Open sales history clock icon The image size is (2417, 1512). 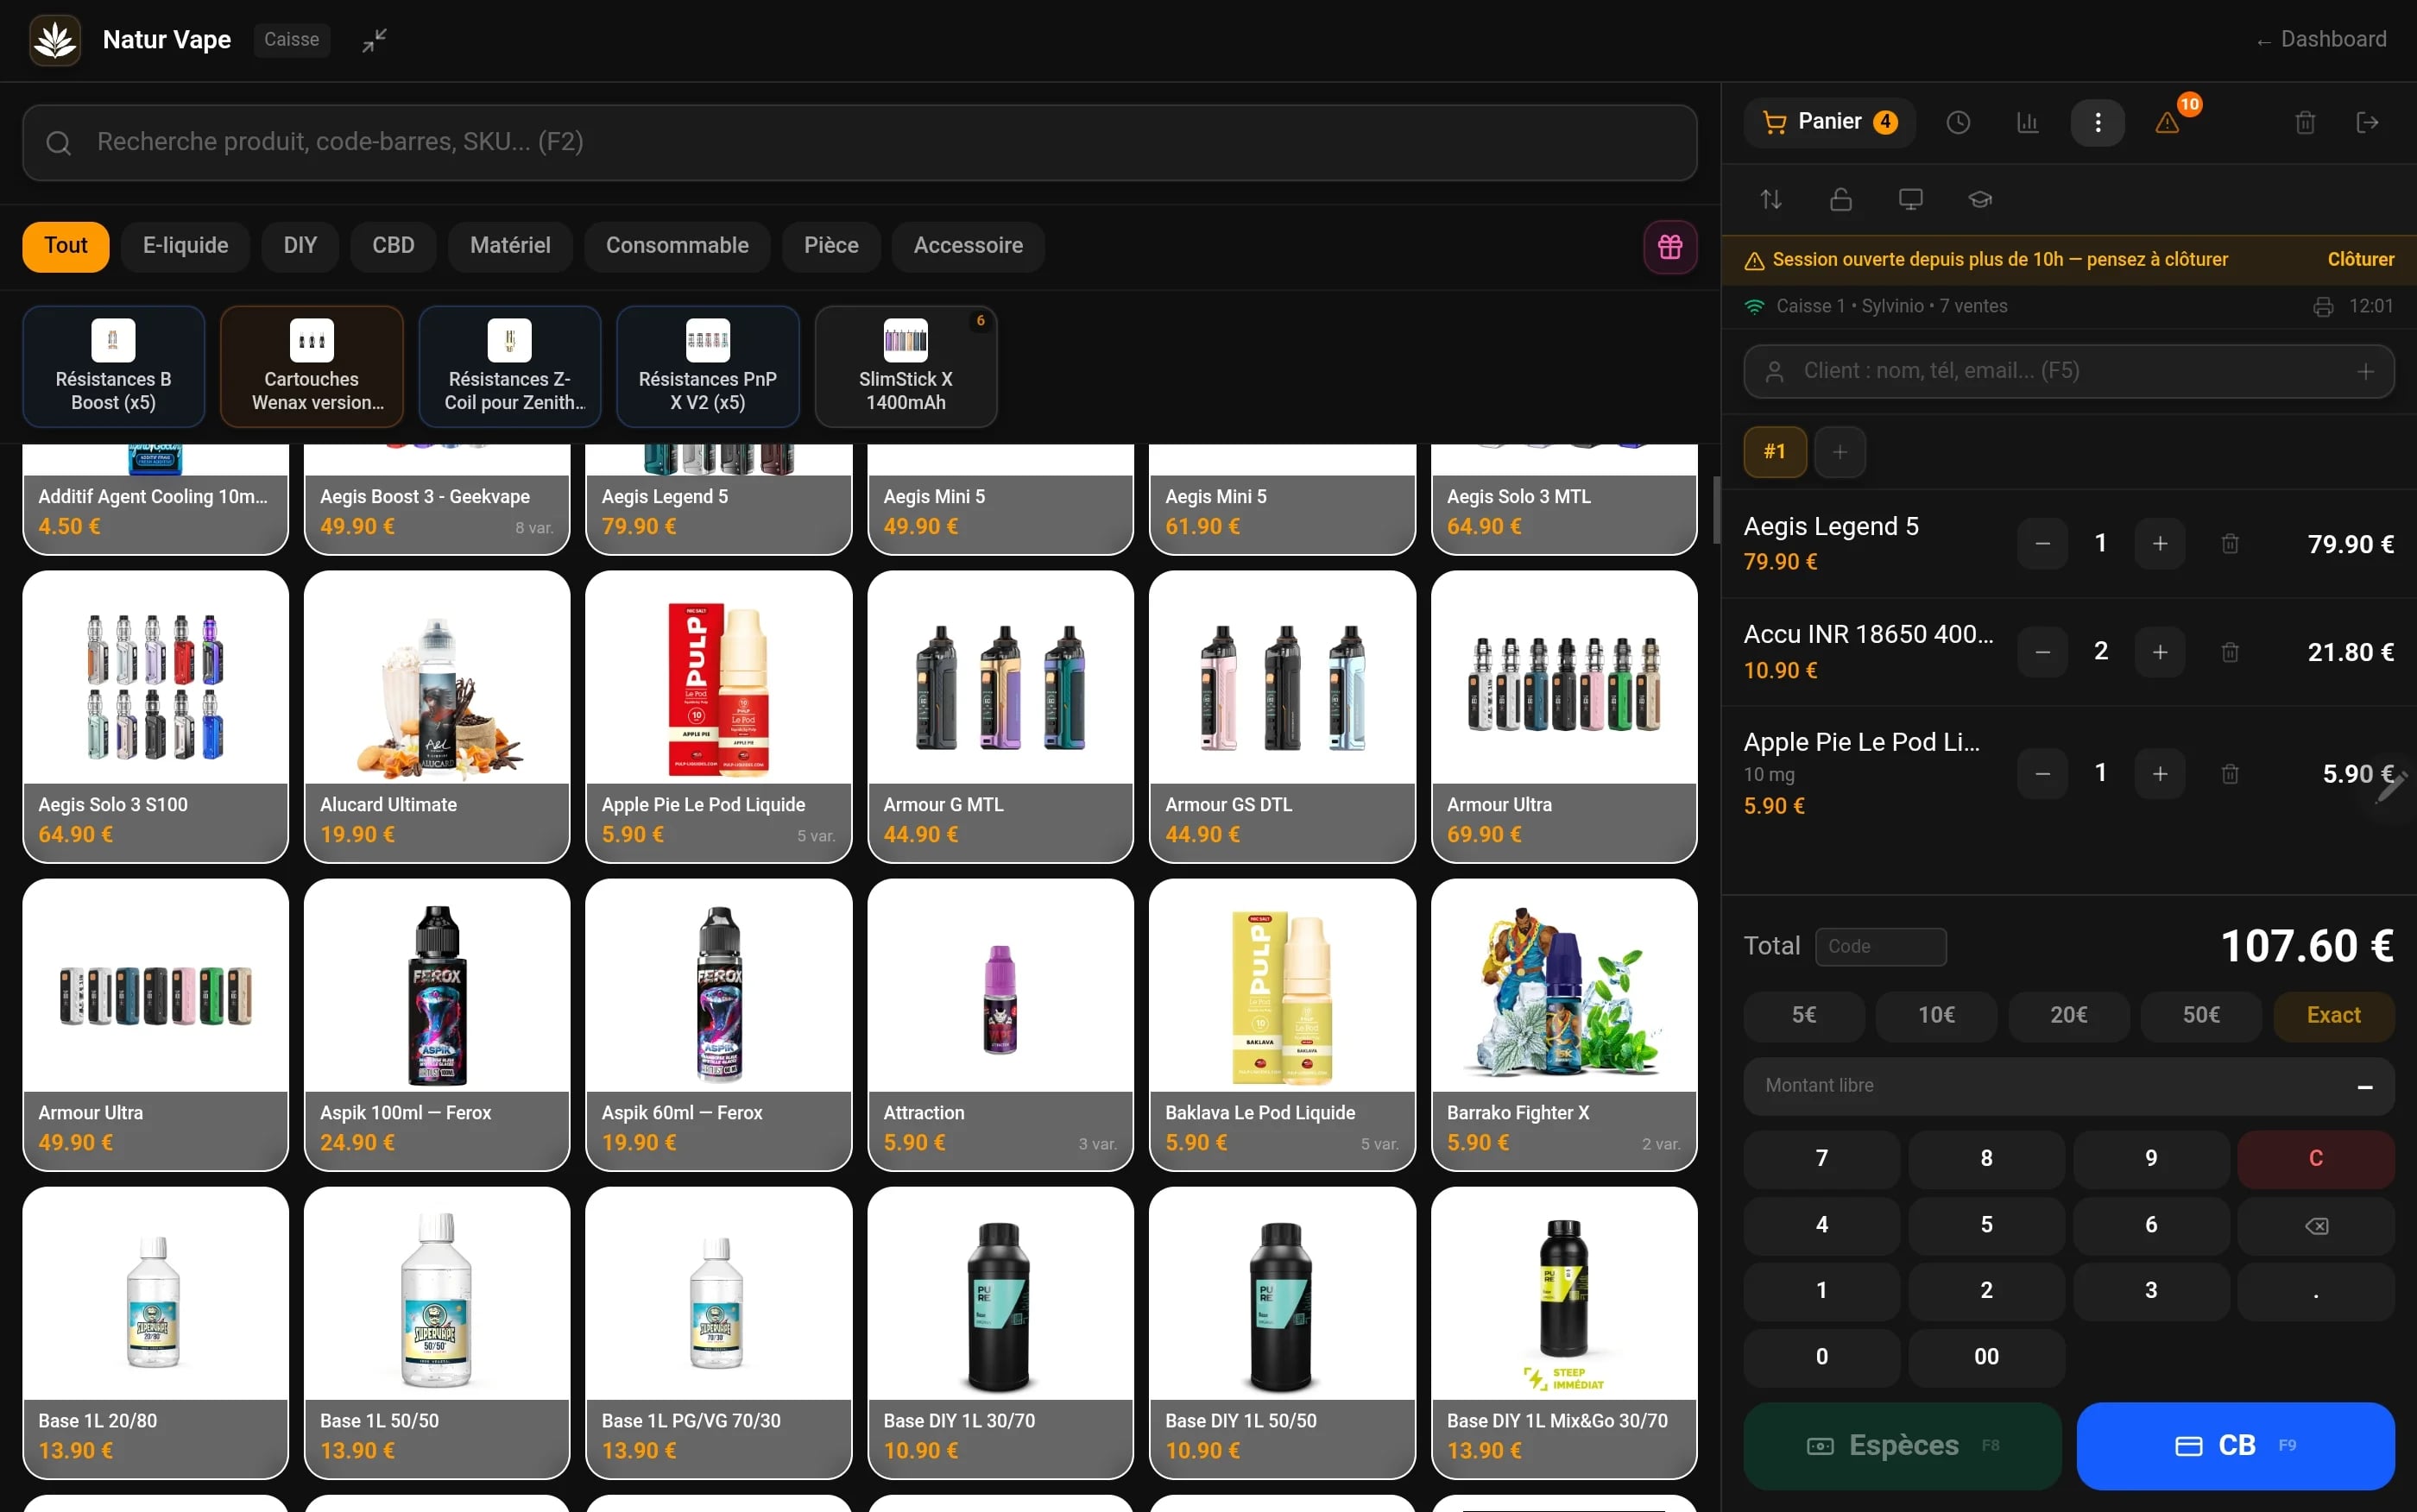(x=1958, y=122)
